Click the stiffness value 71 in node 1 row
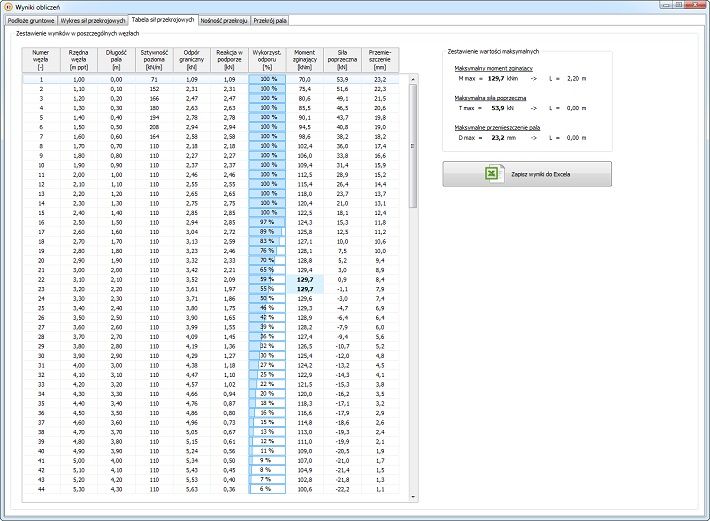Viewport: 710px width, 521px height. click(154, 80)
